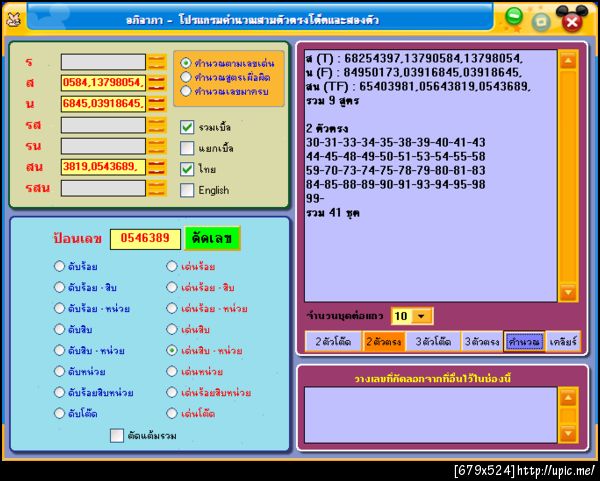This screenshot has width=600, height=481.
Task: Click the green ตัดเลข button
Action: (x=212, y=238)
